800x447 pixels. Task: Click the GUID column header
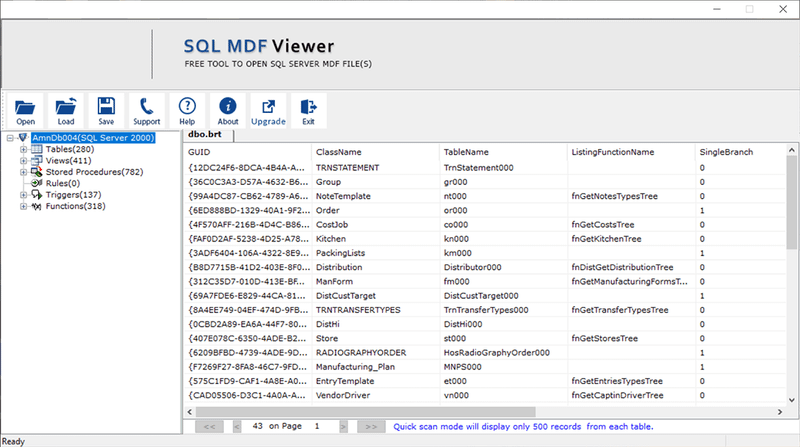coord(247,152)
